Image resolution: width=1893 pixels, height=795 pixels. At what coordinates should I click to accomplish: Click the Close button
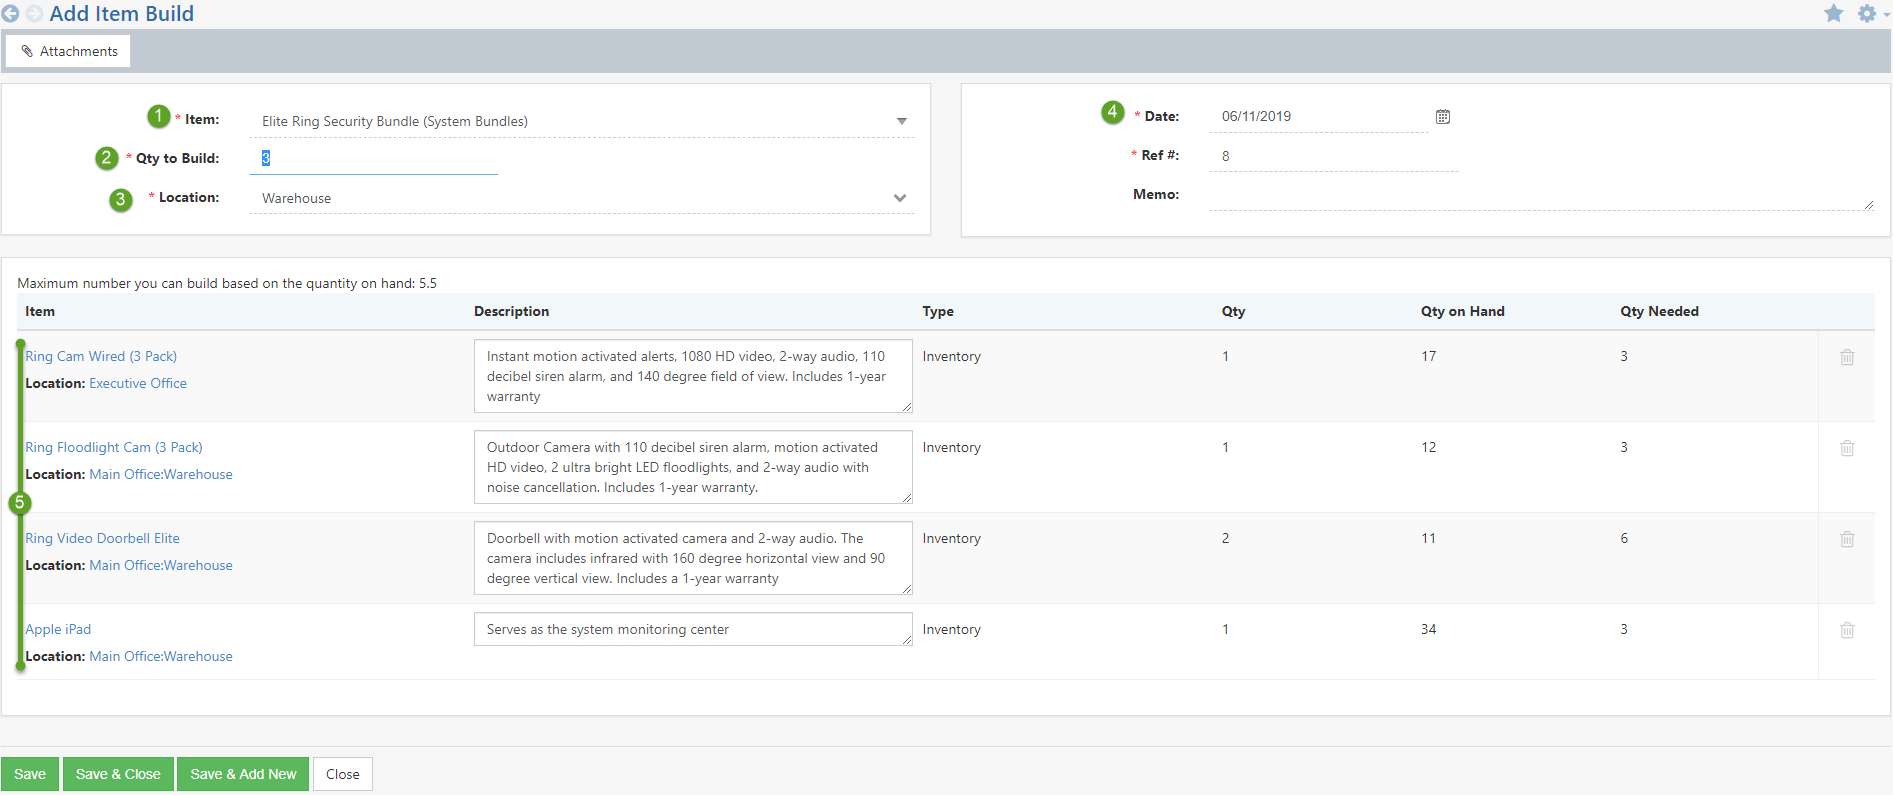(x=342, y=774)
